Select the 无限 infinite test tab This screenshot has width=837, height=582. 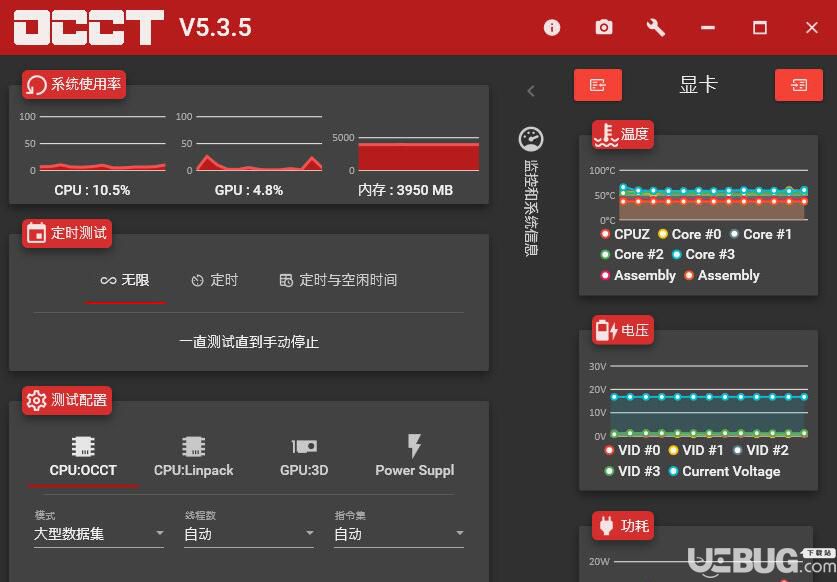pos(125,281)
